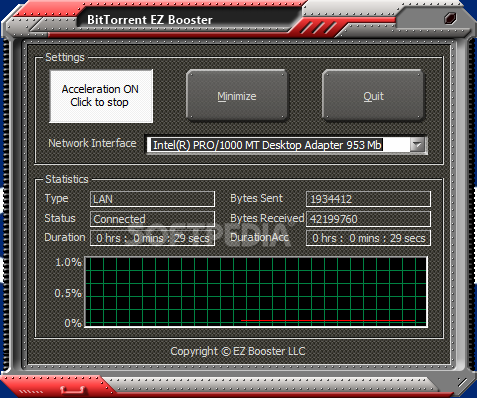Screen dimensions: 477x398
Task: Click the Type label in Statistics
Action: click(57, 199)
